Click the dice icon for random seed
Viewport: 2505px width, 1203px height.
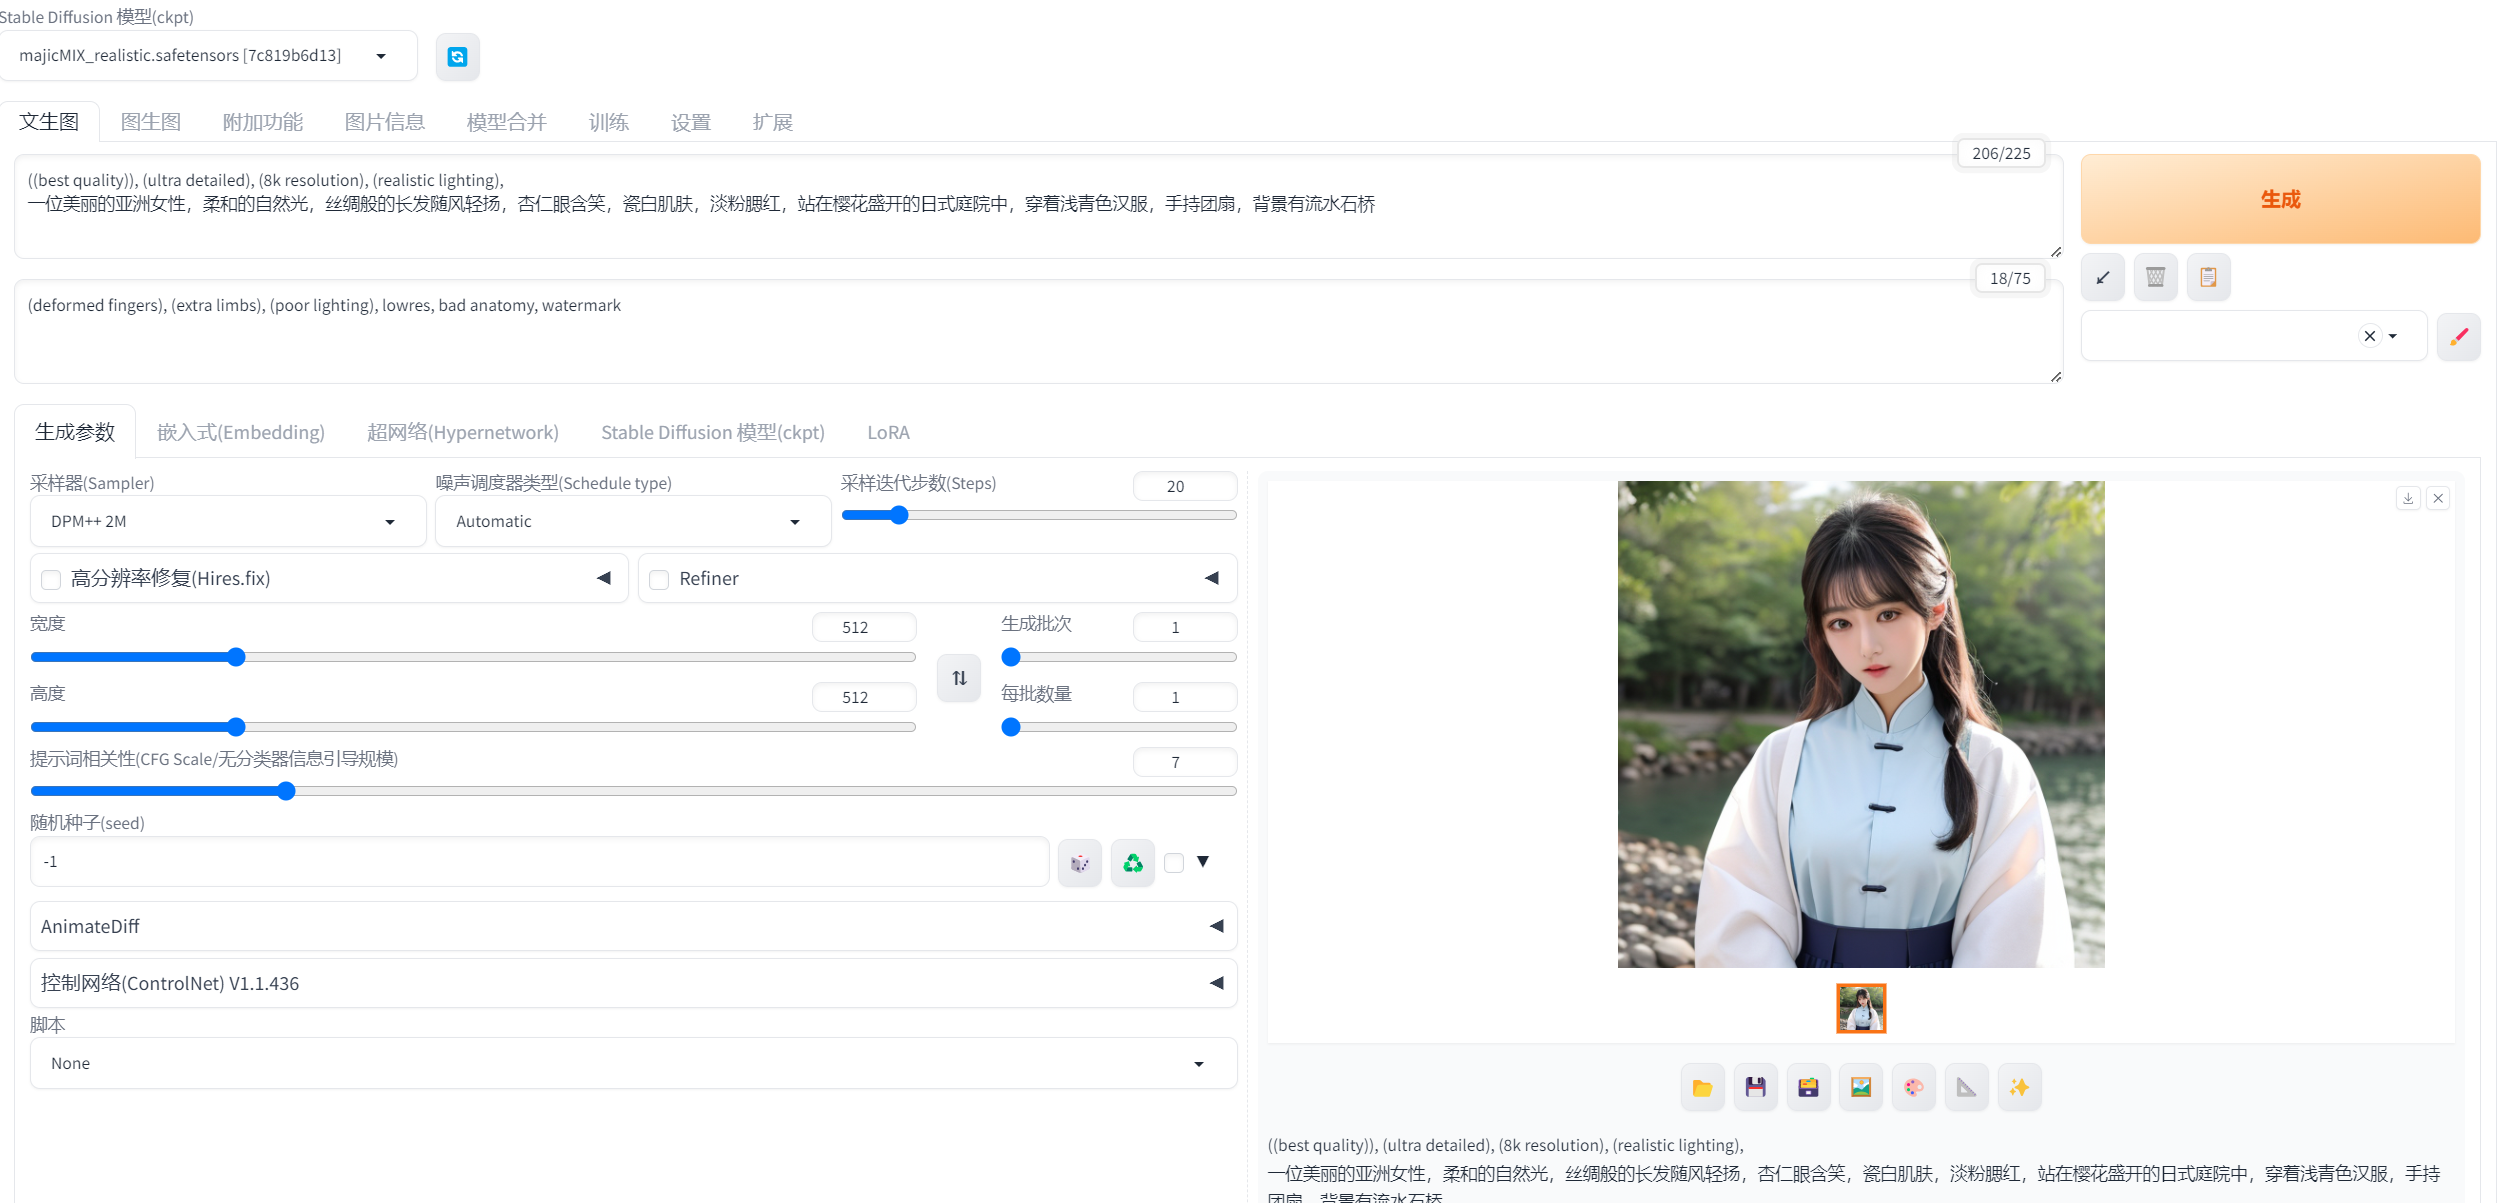(x=1079, y=863)
